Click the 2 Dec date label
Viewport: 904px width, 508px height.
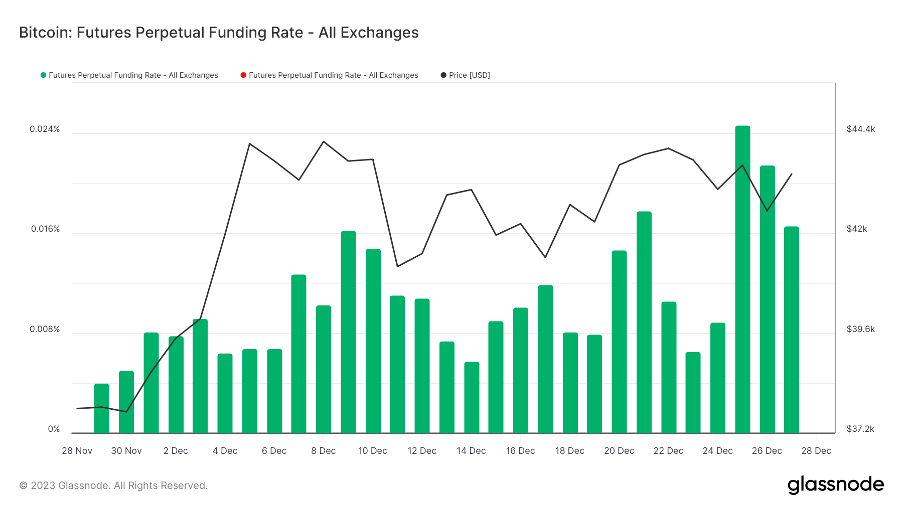point(175,451)
